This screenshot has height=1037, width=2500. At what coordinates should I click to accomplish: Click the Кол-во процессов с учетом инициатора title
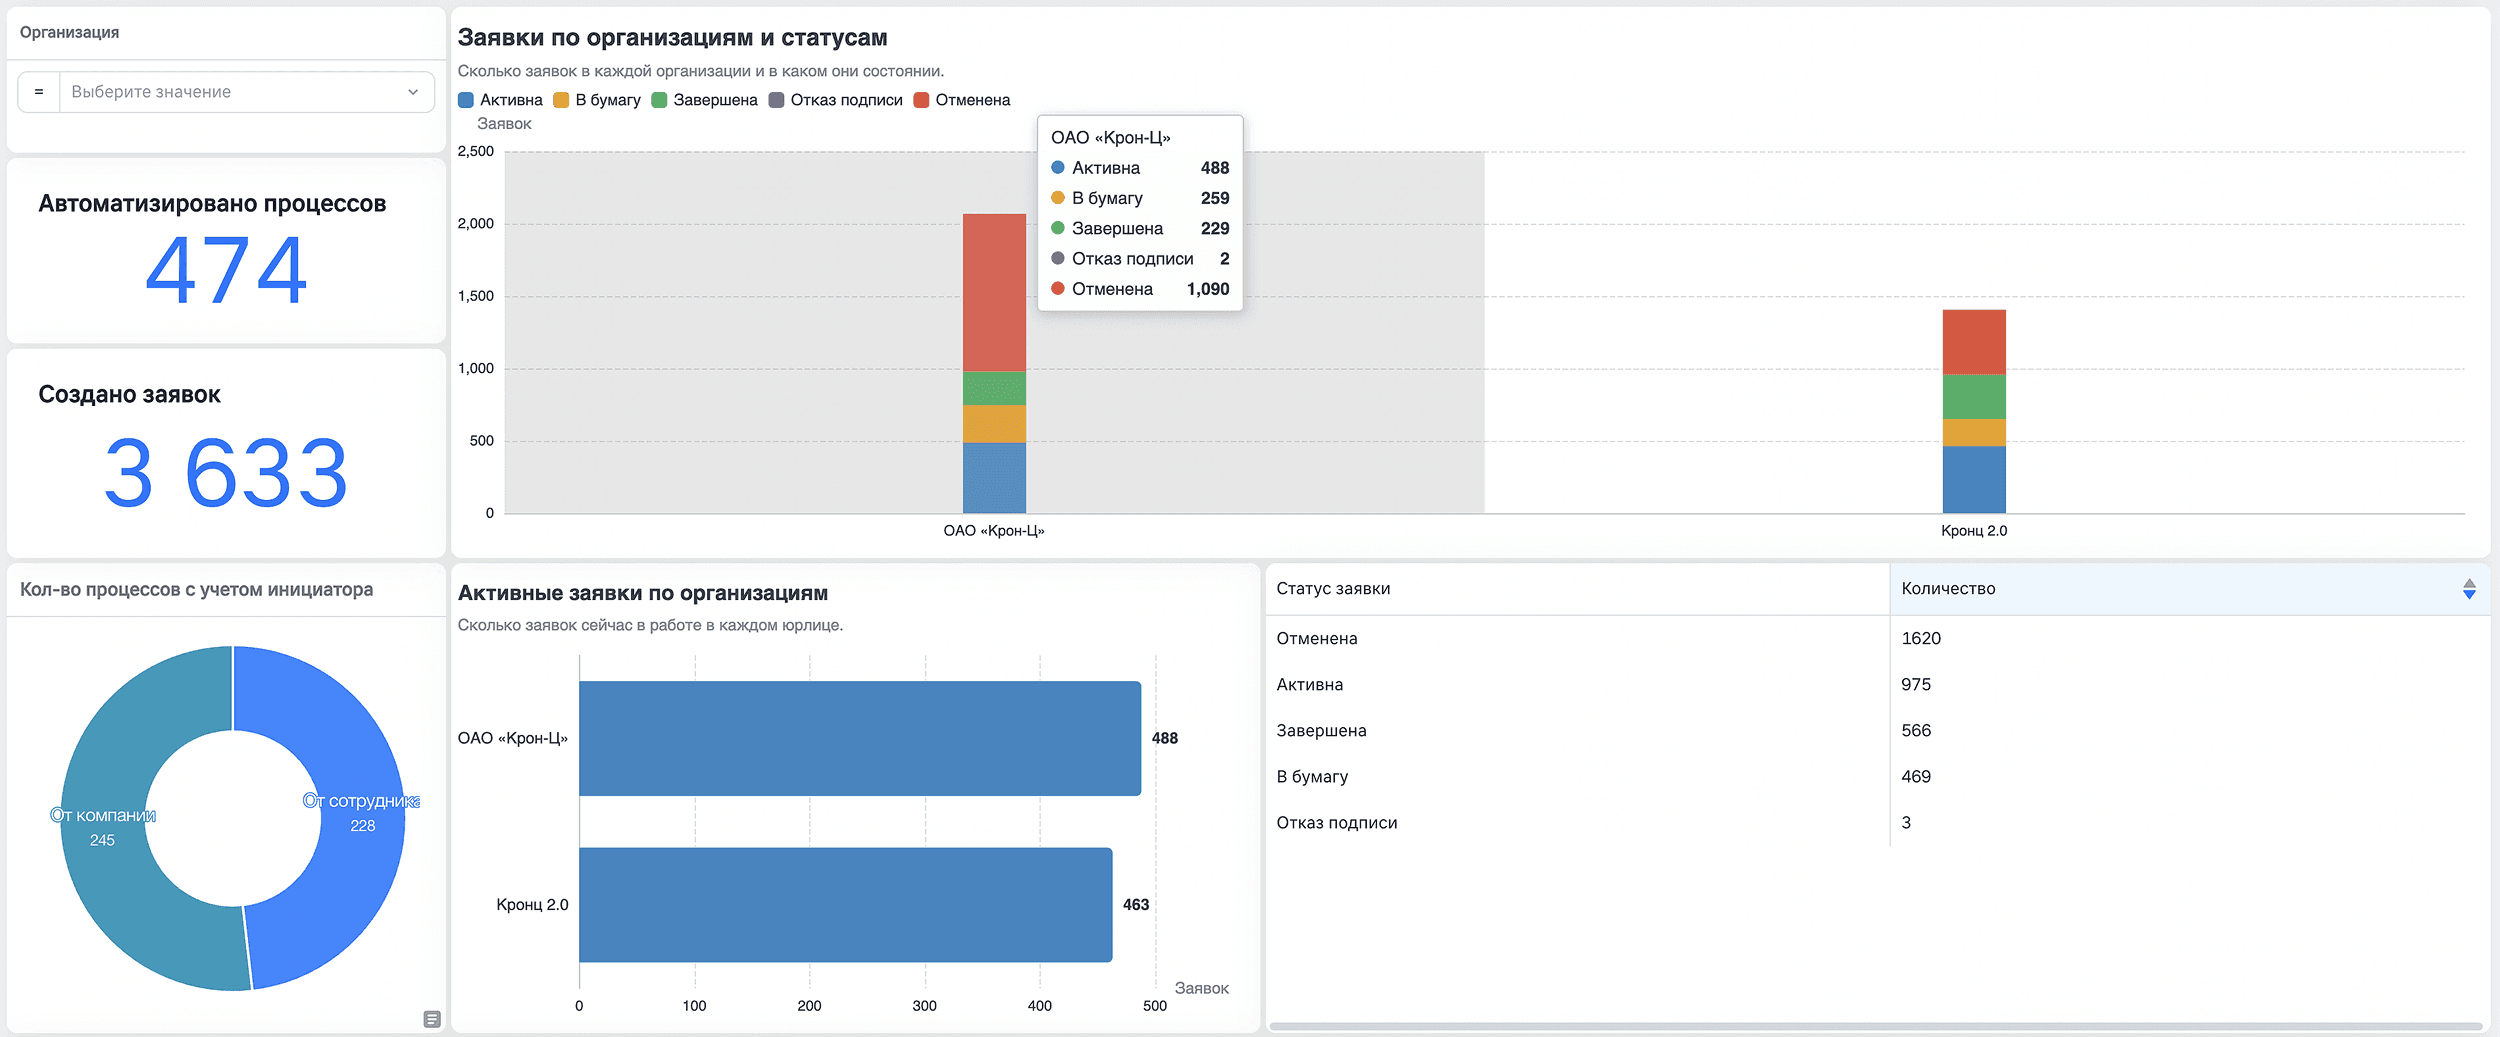coord(196,590)
